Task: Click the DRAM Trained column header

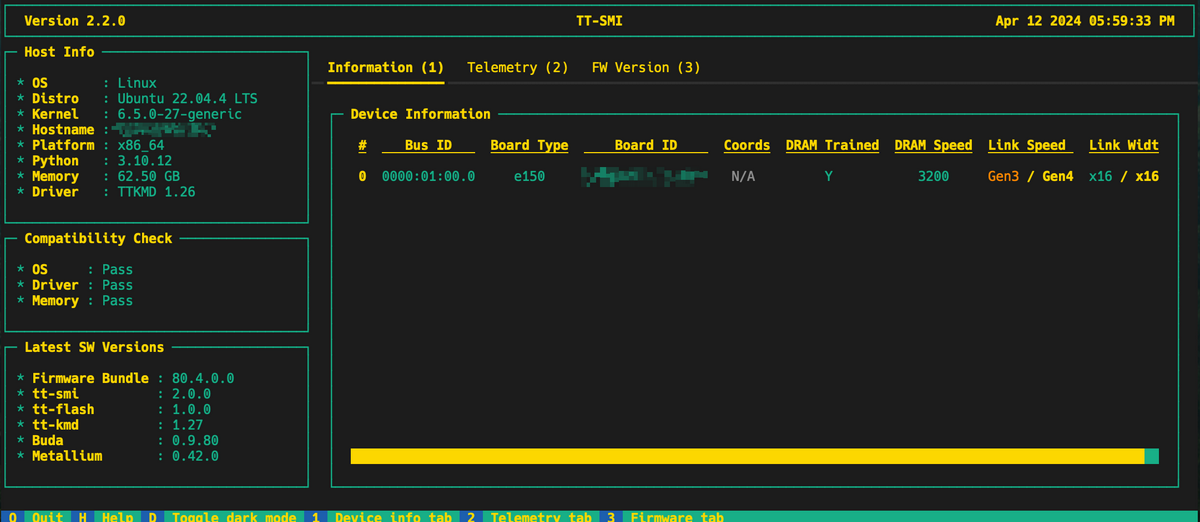Action: click(x=832, y=145)
